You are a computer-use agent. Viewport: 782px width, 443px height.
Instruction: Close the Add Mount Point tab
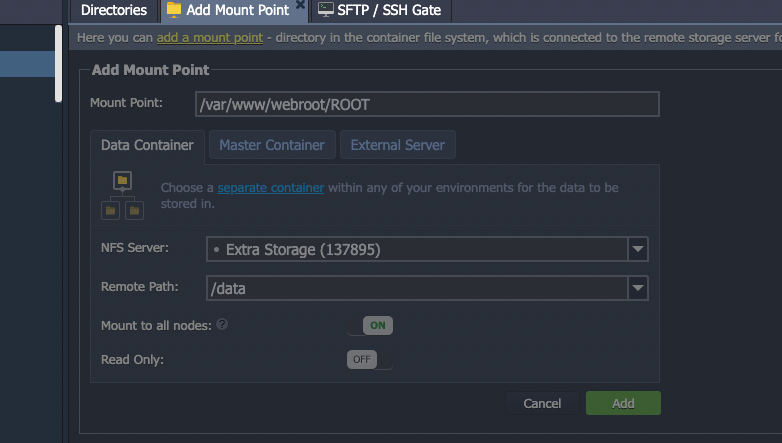(x=300, y=6)
